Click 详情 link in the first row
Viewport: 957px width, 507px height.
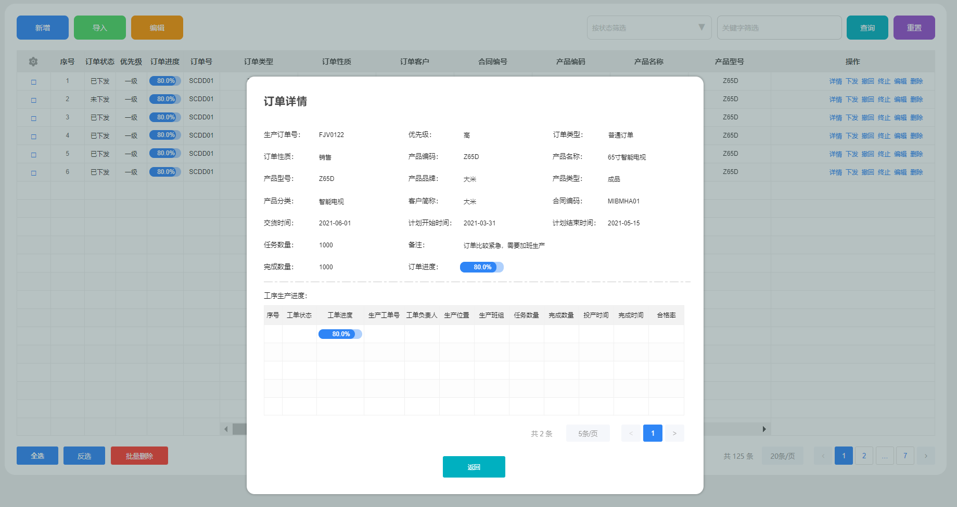point(835,82)
